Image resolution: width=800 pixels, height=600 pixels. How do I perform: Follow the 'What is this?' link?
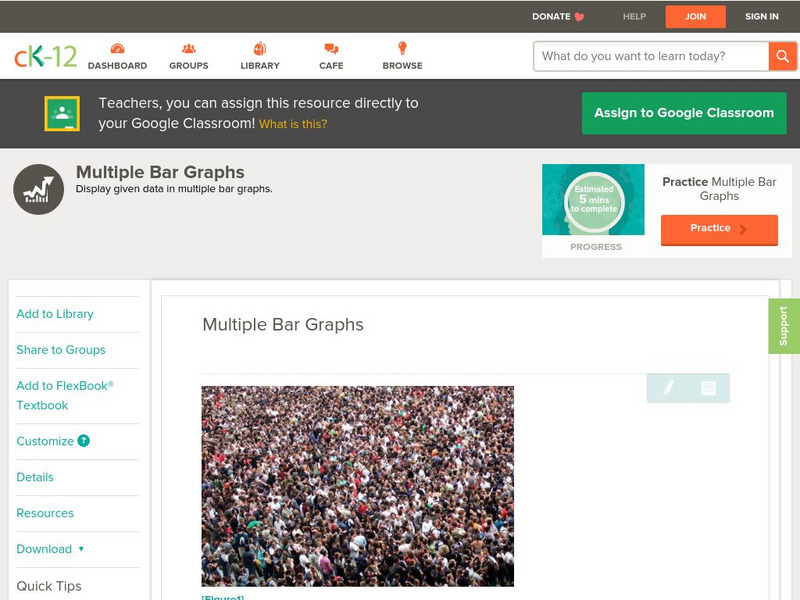pos(293,124)
